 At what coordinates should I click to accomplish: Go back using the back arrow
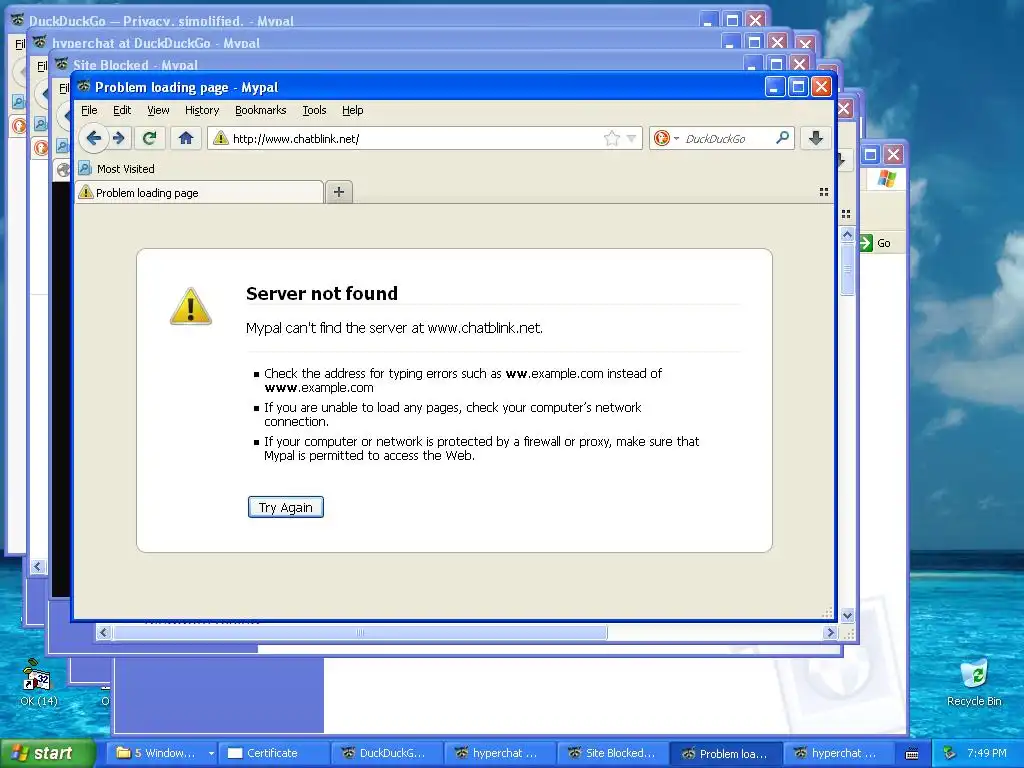pos(94,138)
